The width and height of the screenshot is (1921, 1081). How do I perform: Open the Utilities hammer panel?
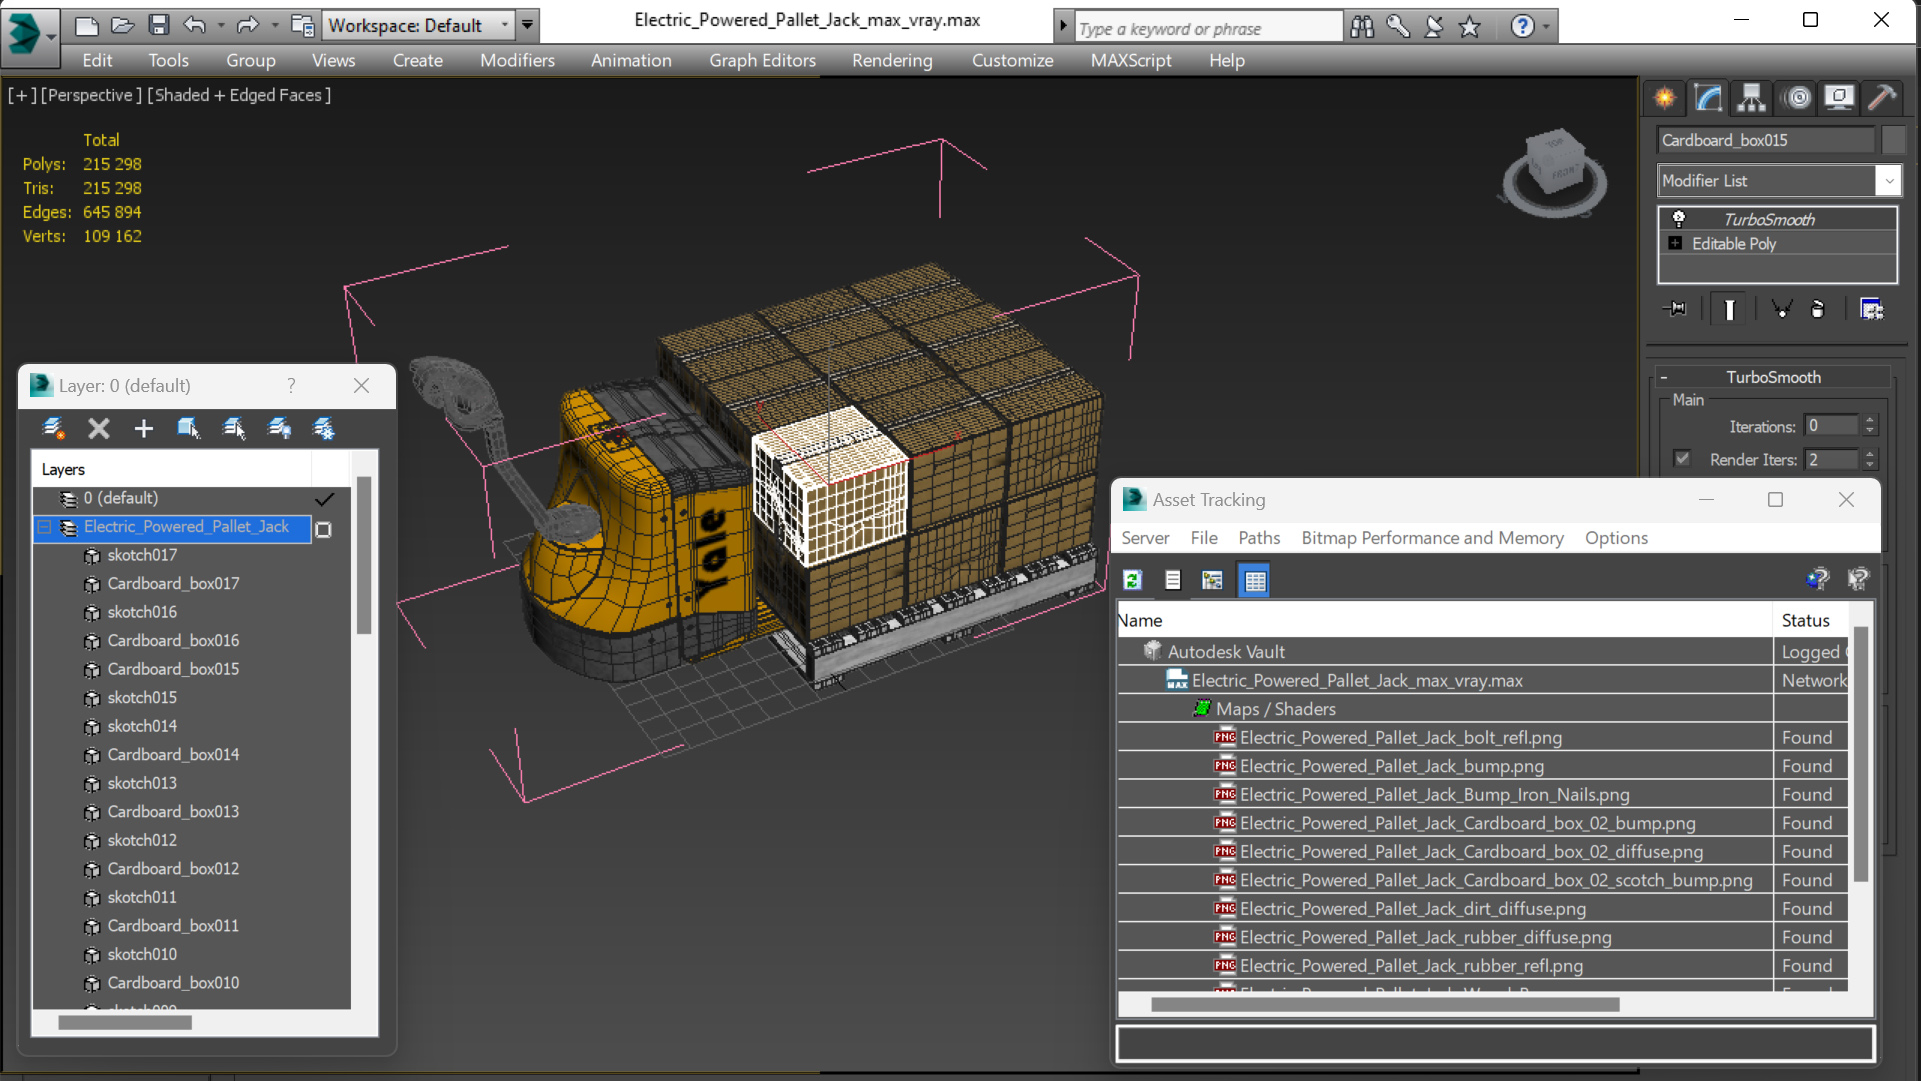pyautogui.click(x=1881, y=97)
